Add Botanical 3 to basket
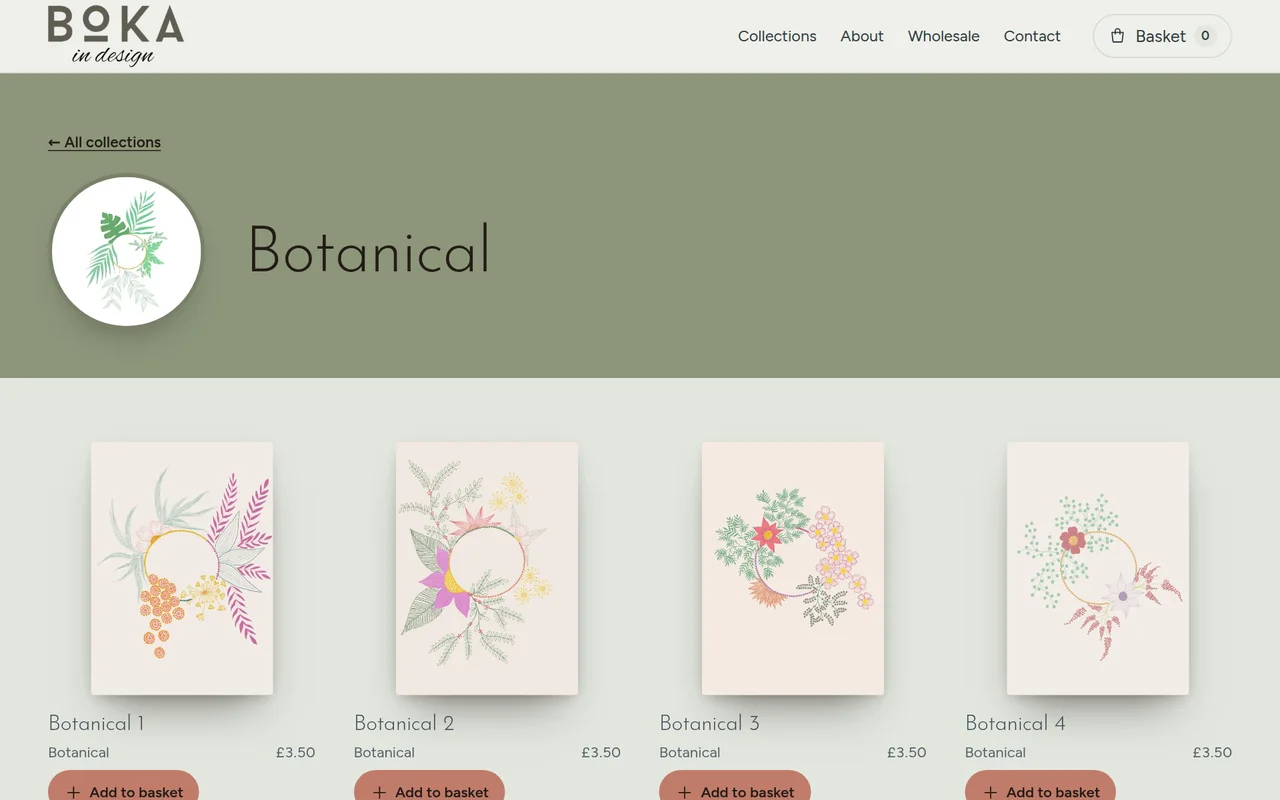Image resolution: width=1280 pixels, height=800 pixels. coord(735,786)
